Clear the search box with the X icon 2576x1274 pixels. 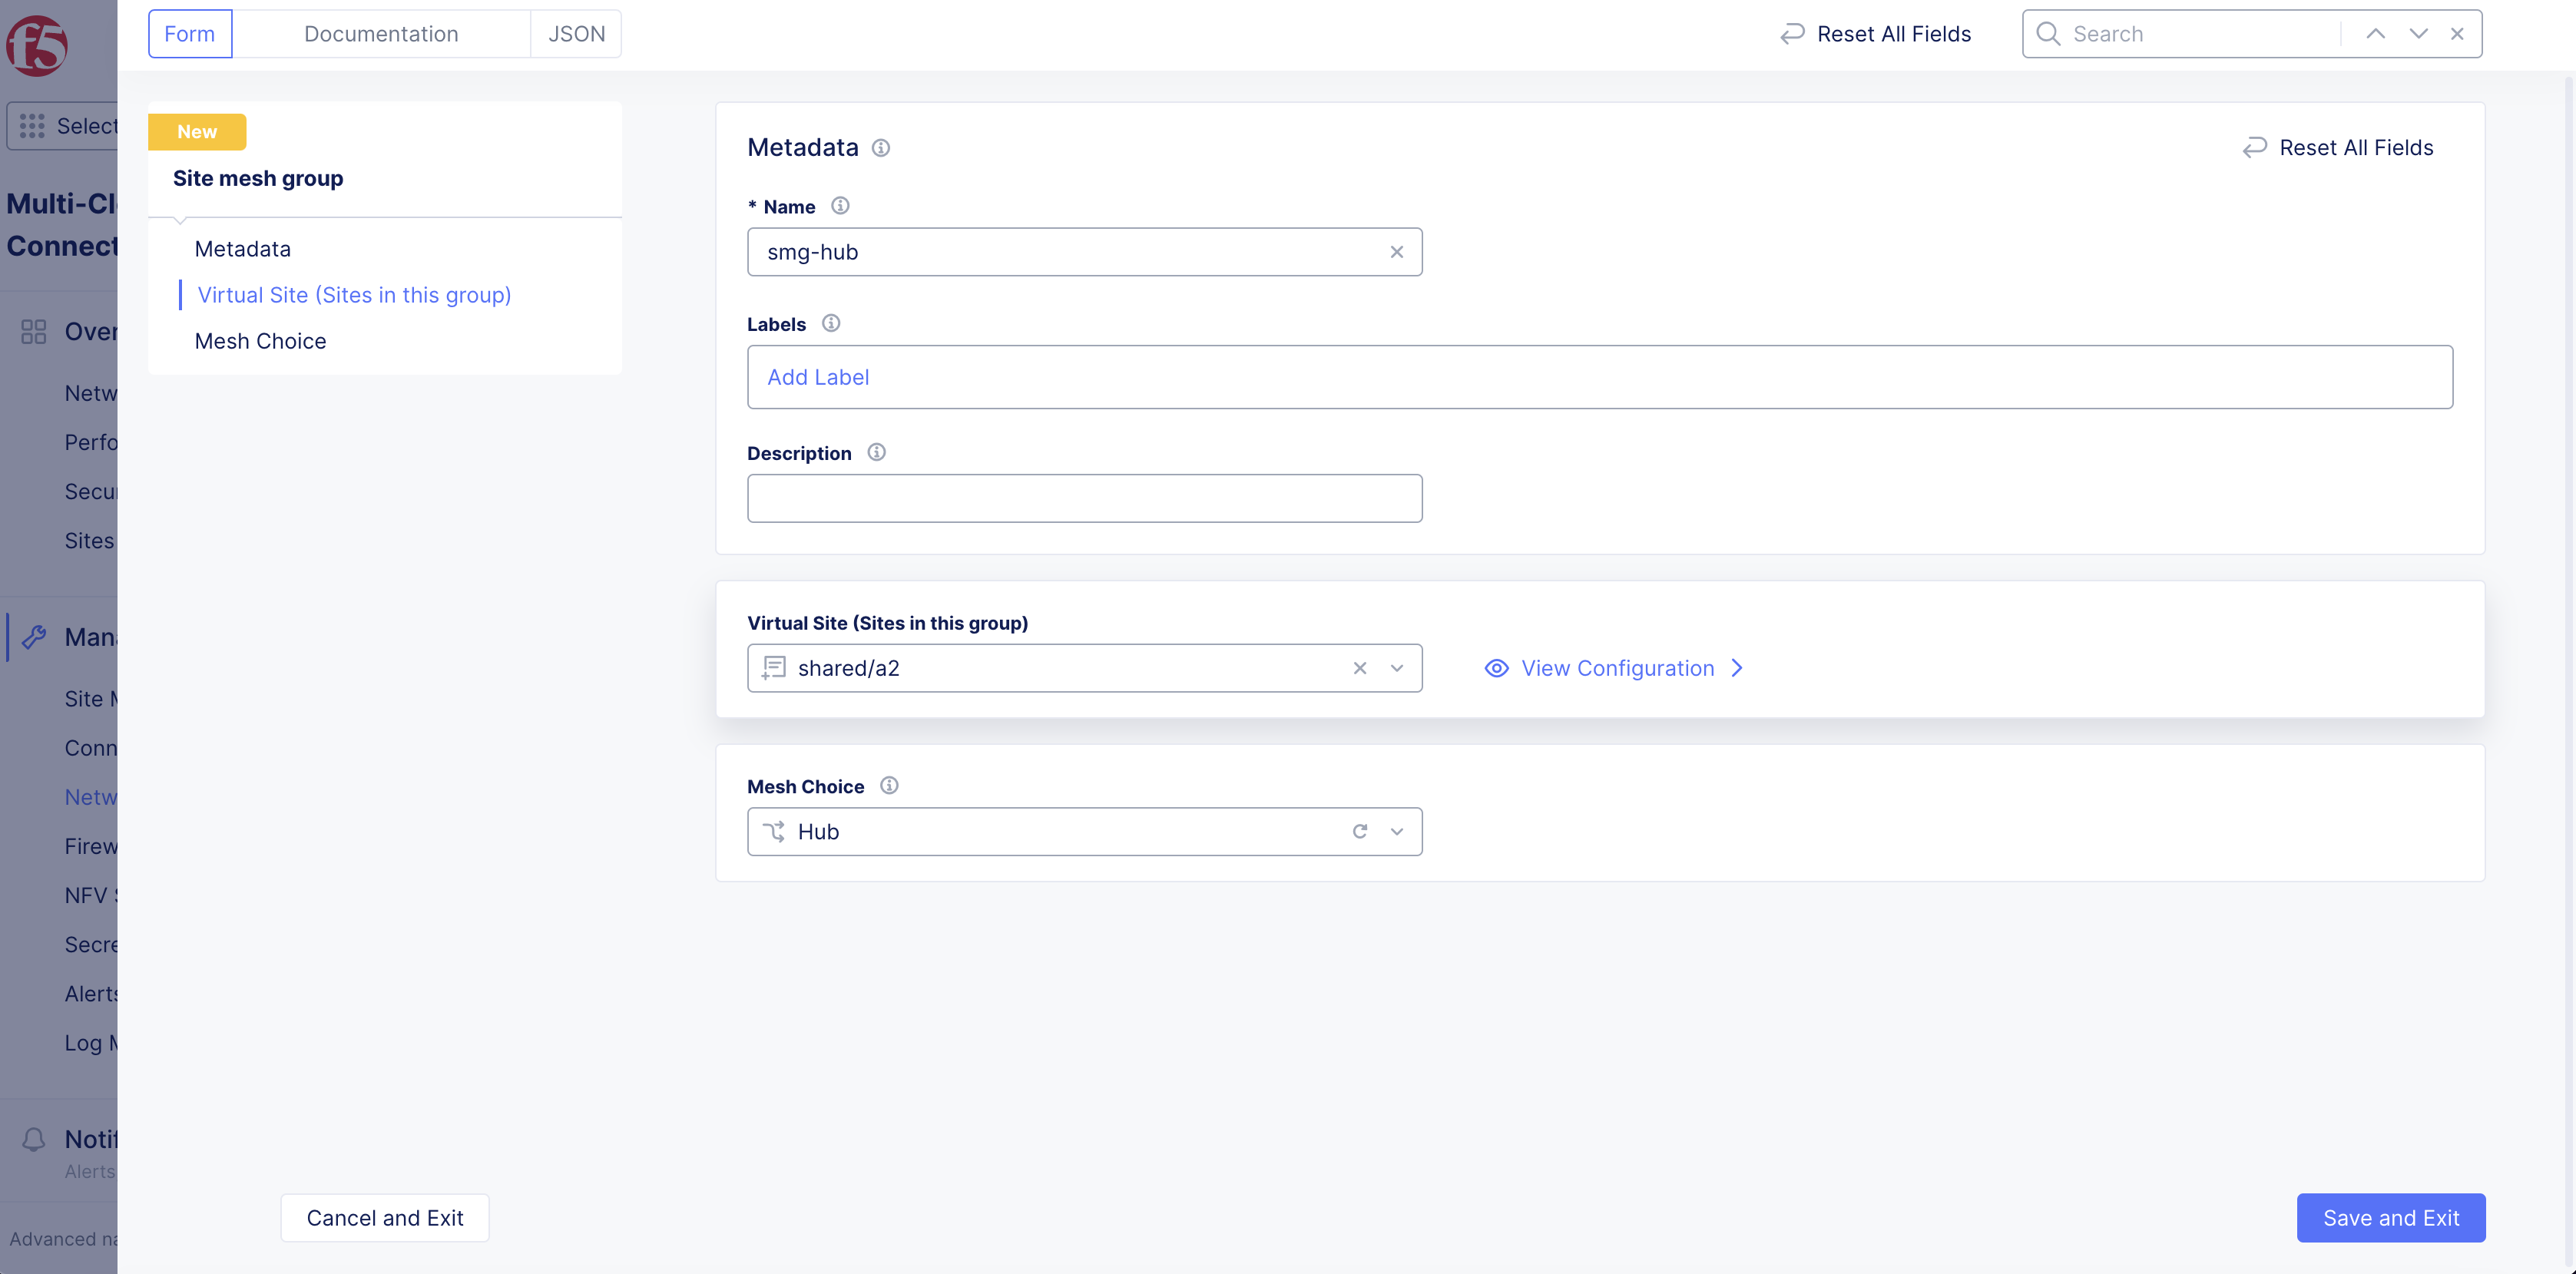(2457, 34)
